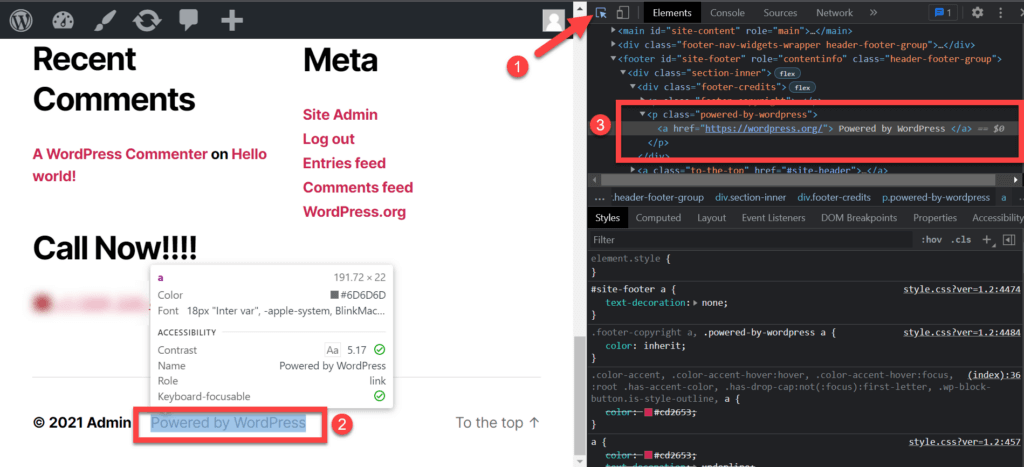The image size is (1024, 467).
Task: Open the comments bubble icon in admin bar
Action: point(189,21)
